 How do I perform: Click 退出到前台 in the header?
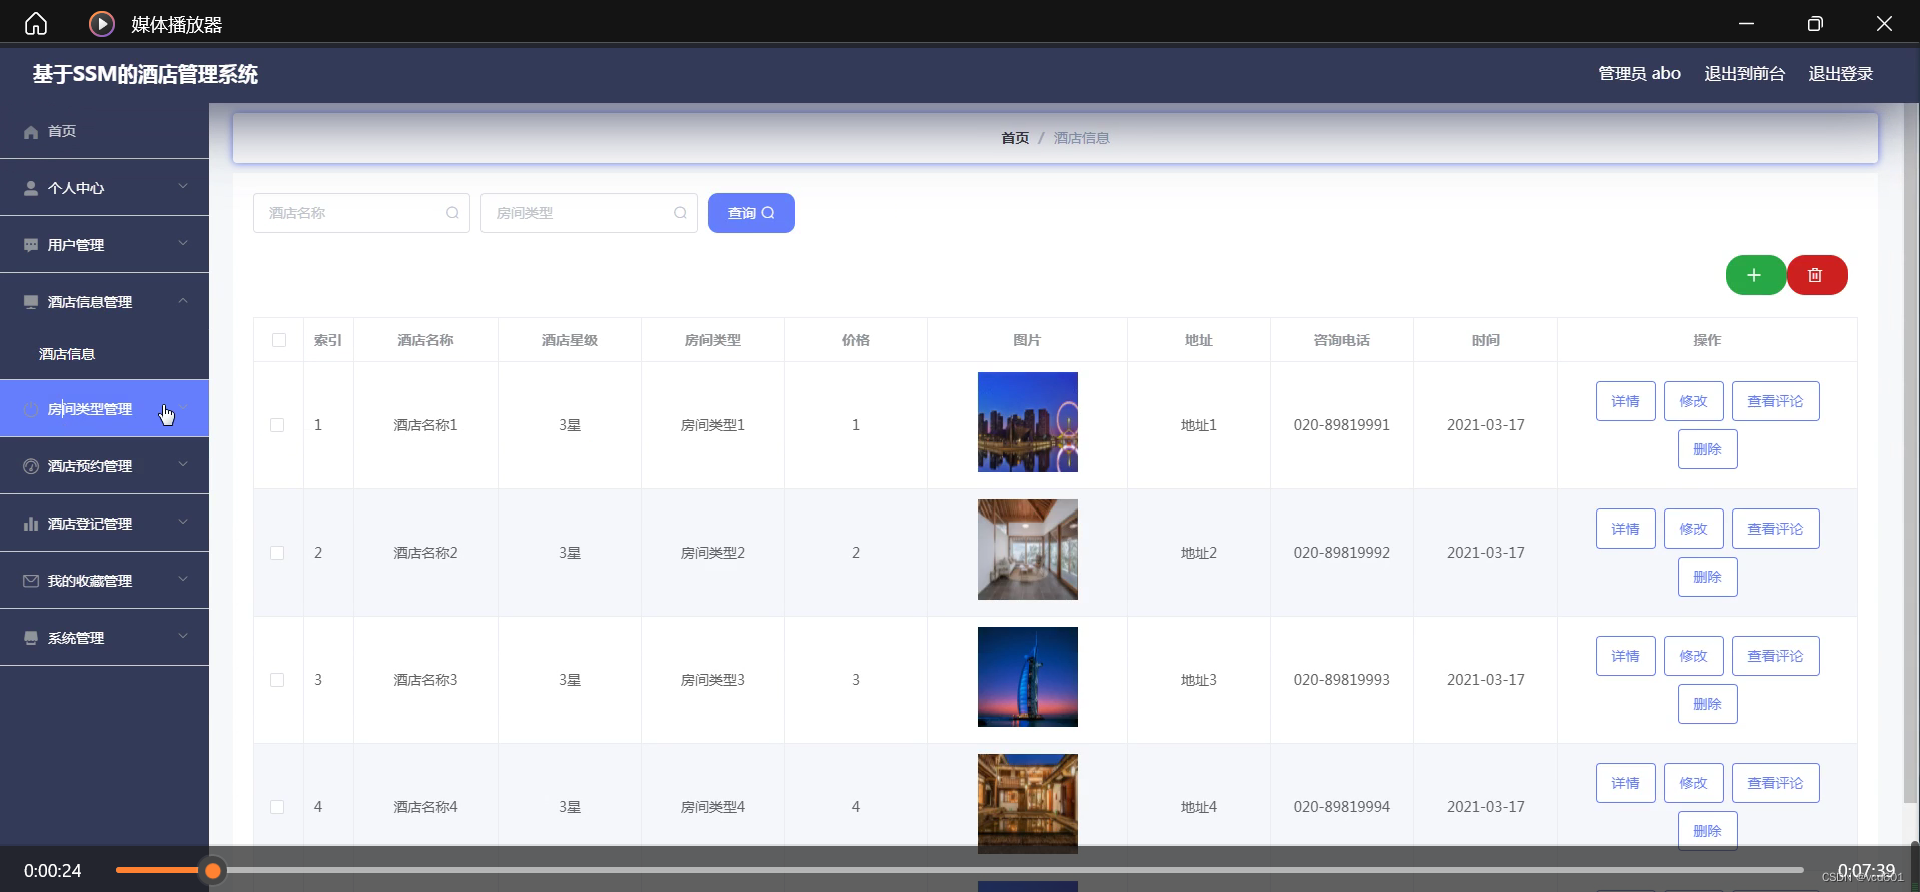click(x=1744, y=74)
